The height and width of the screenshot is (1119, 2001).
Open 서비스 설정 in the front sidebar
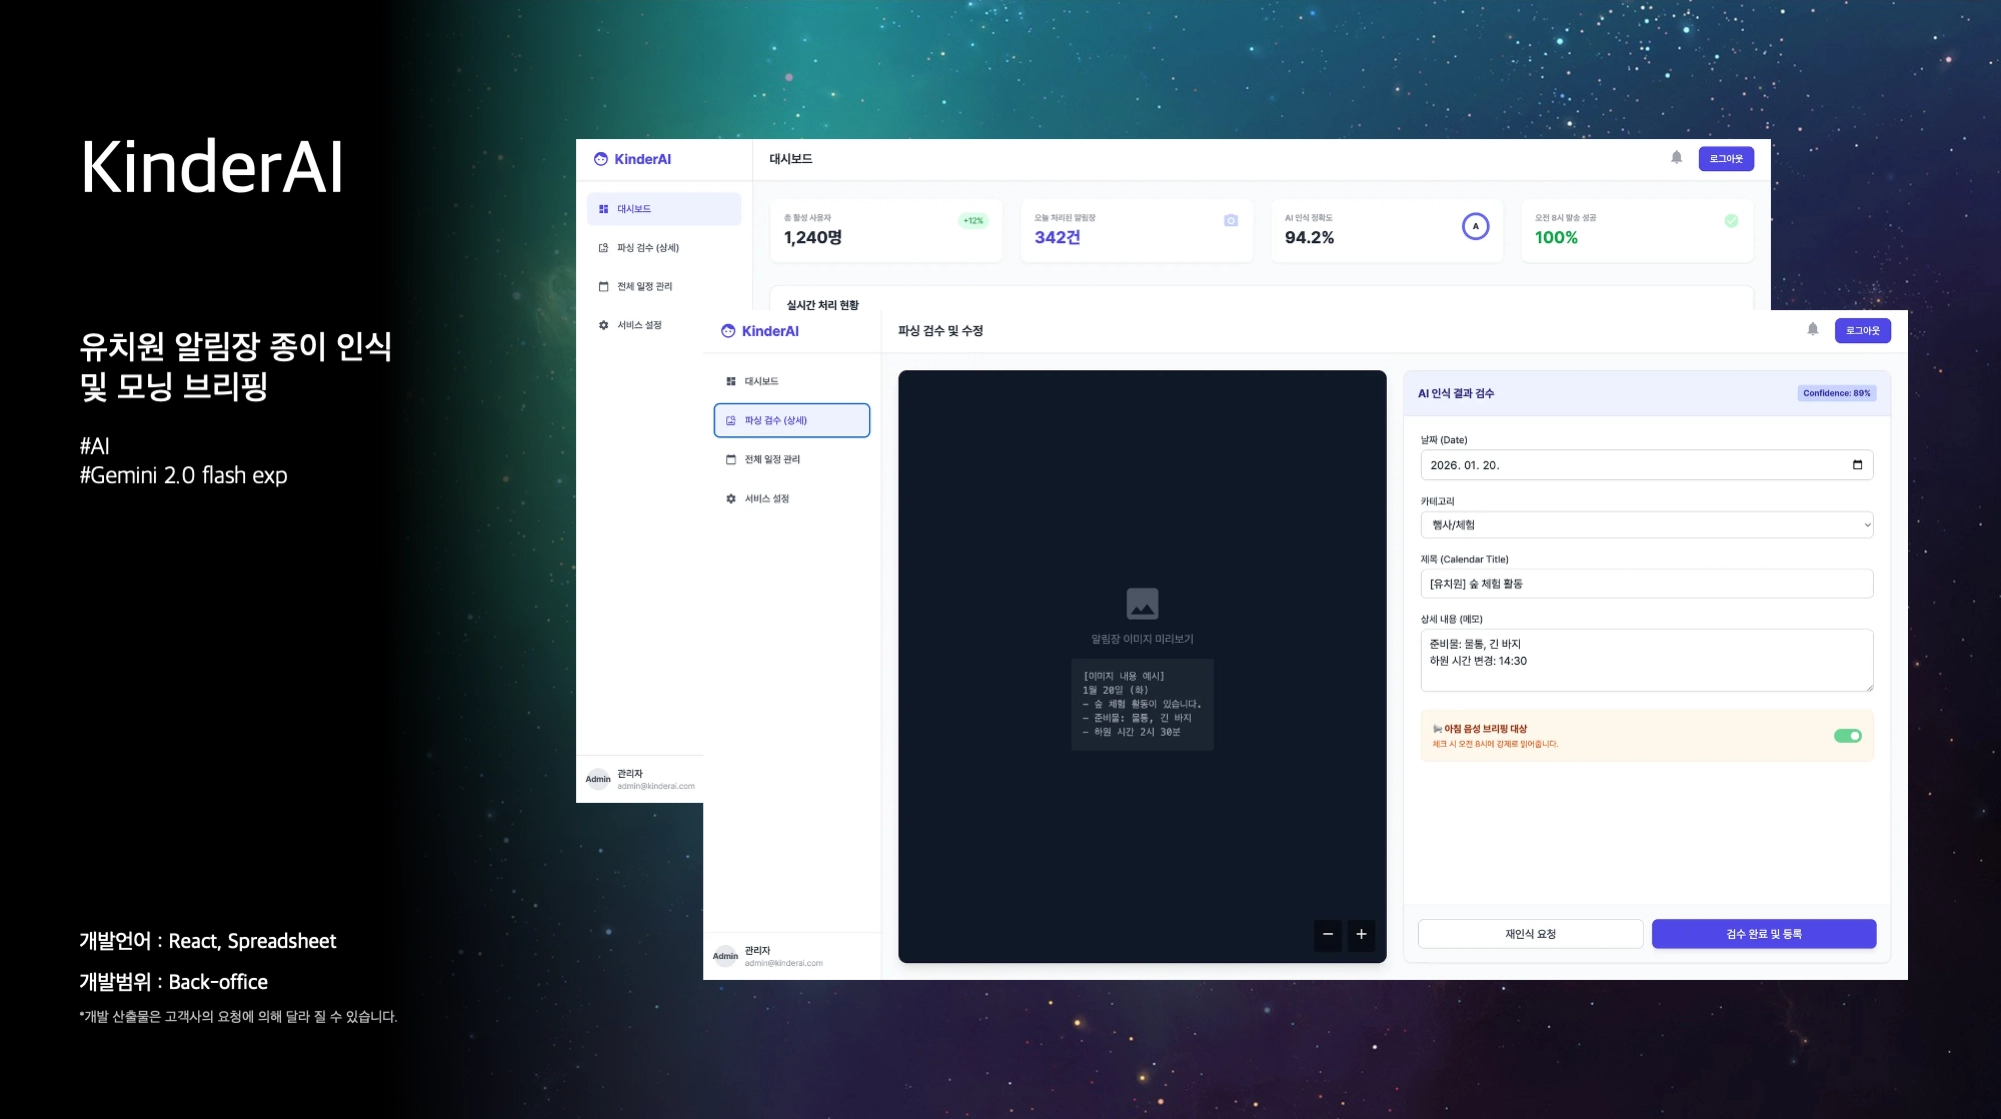766,499
